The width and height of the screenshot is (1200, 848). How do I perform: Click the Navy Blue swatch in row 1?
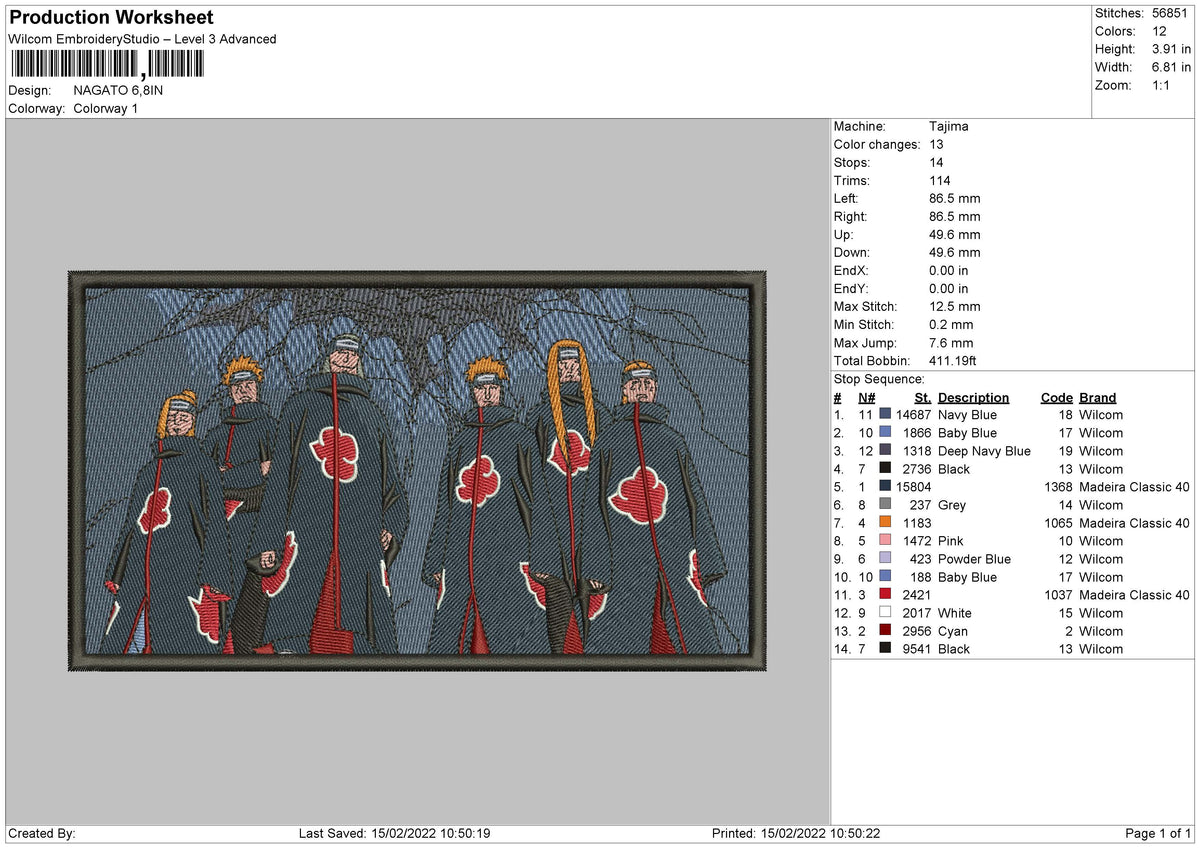pos(885,415)
